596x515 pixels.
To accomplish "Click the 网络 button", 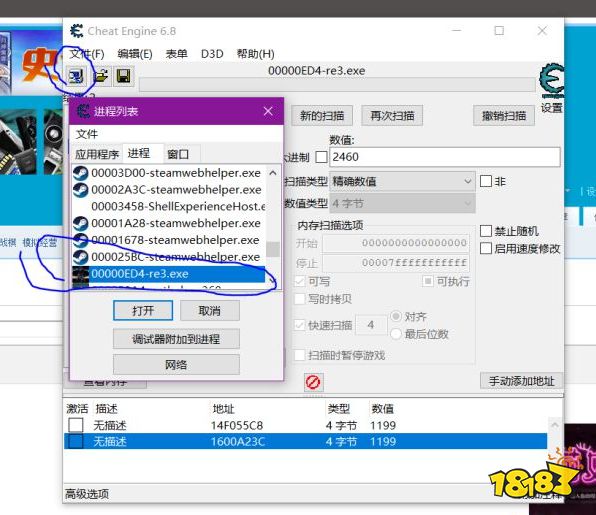I will pyautogui.click(x=176, y=365).
